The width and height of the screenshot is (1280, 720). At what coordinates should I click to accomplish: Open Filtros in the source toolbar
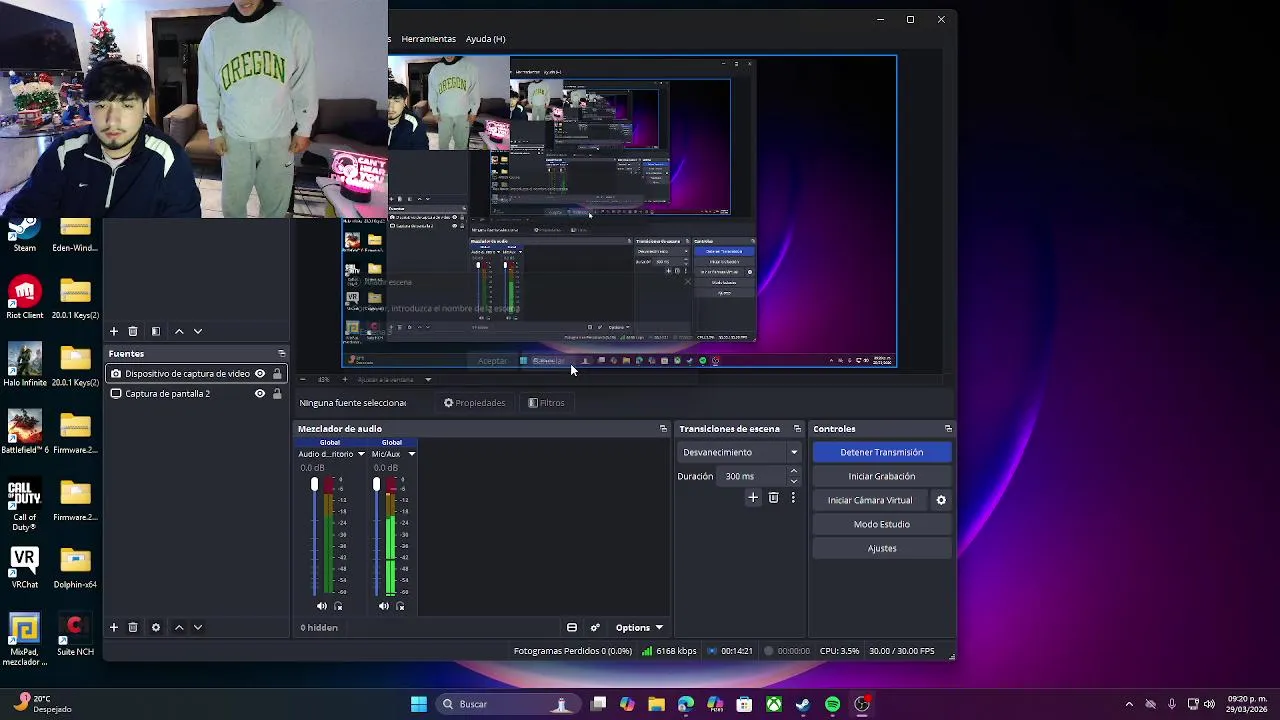coord(546,403)
